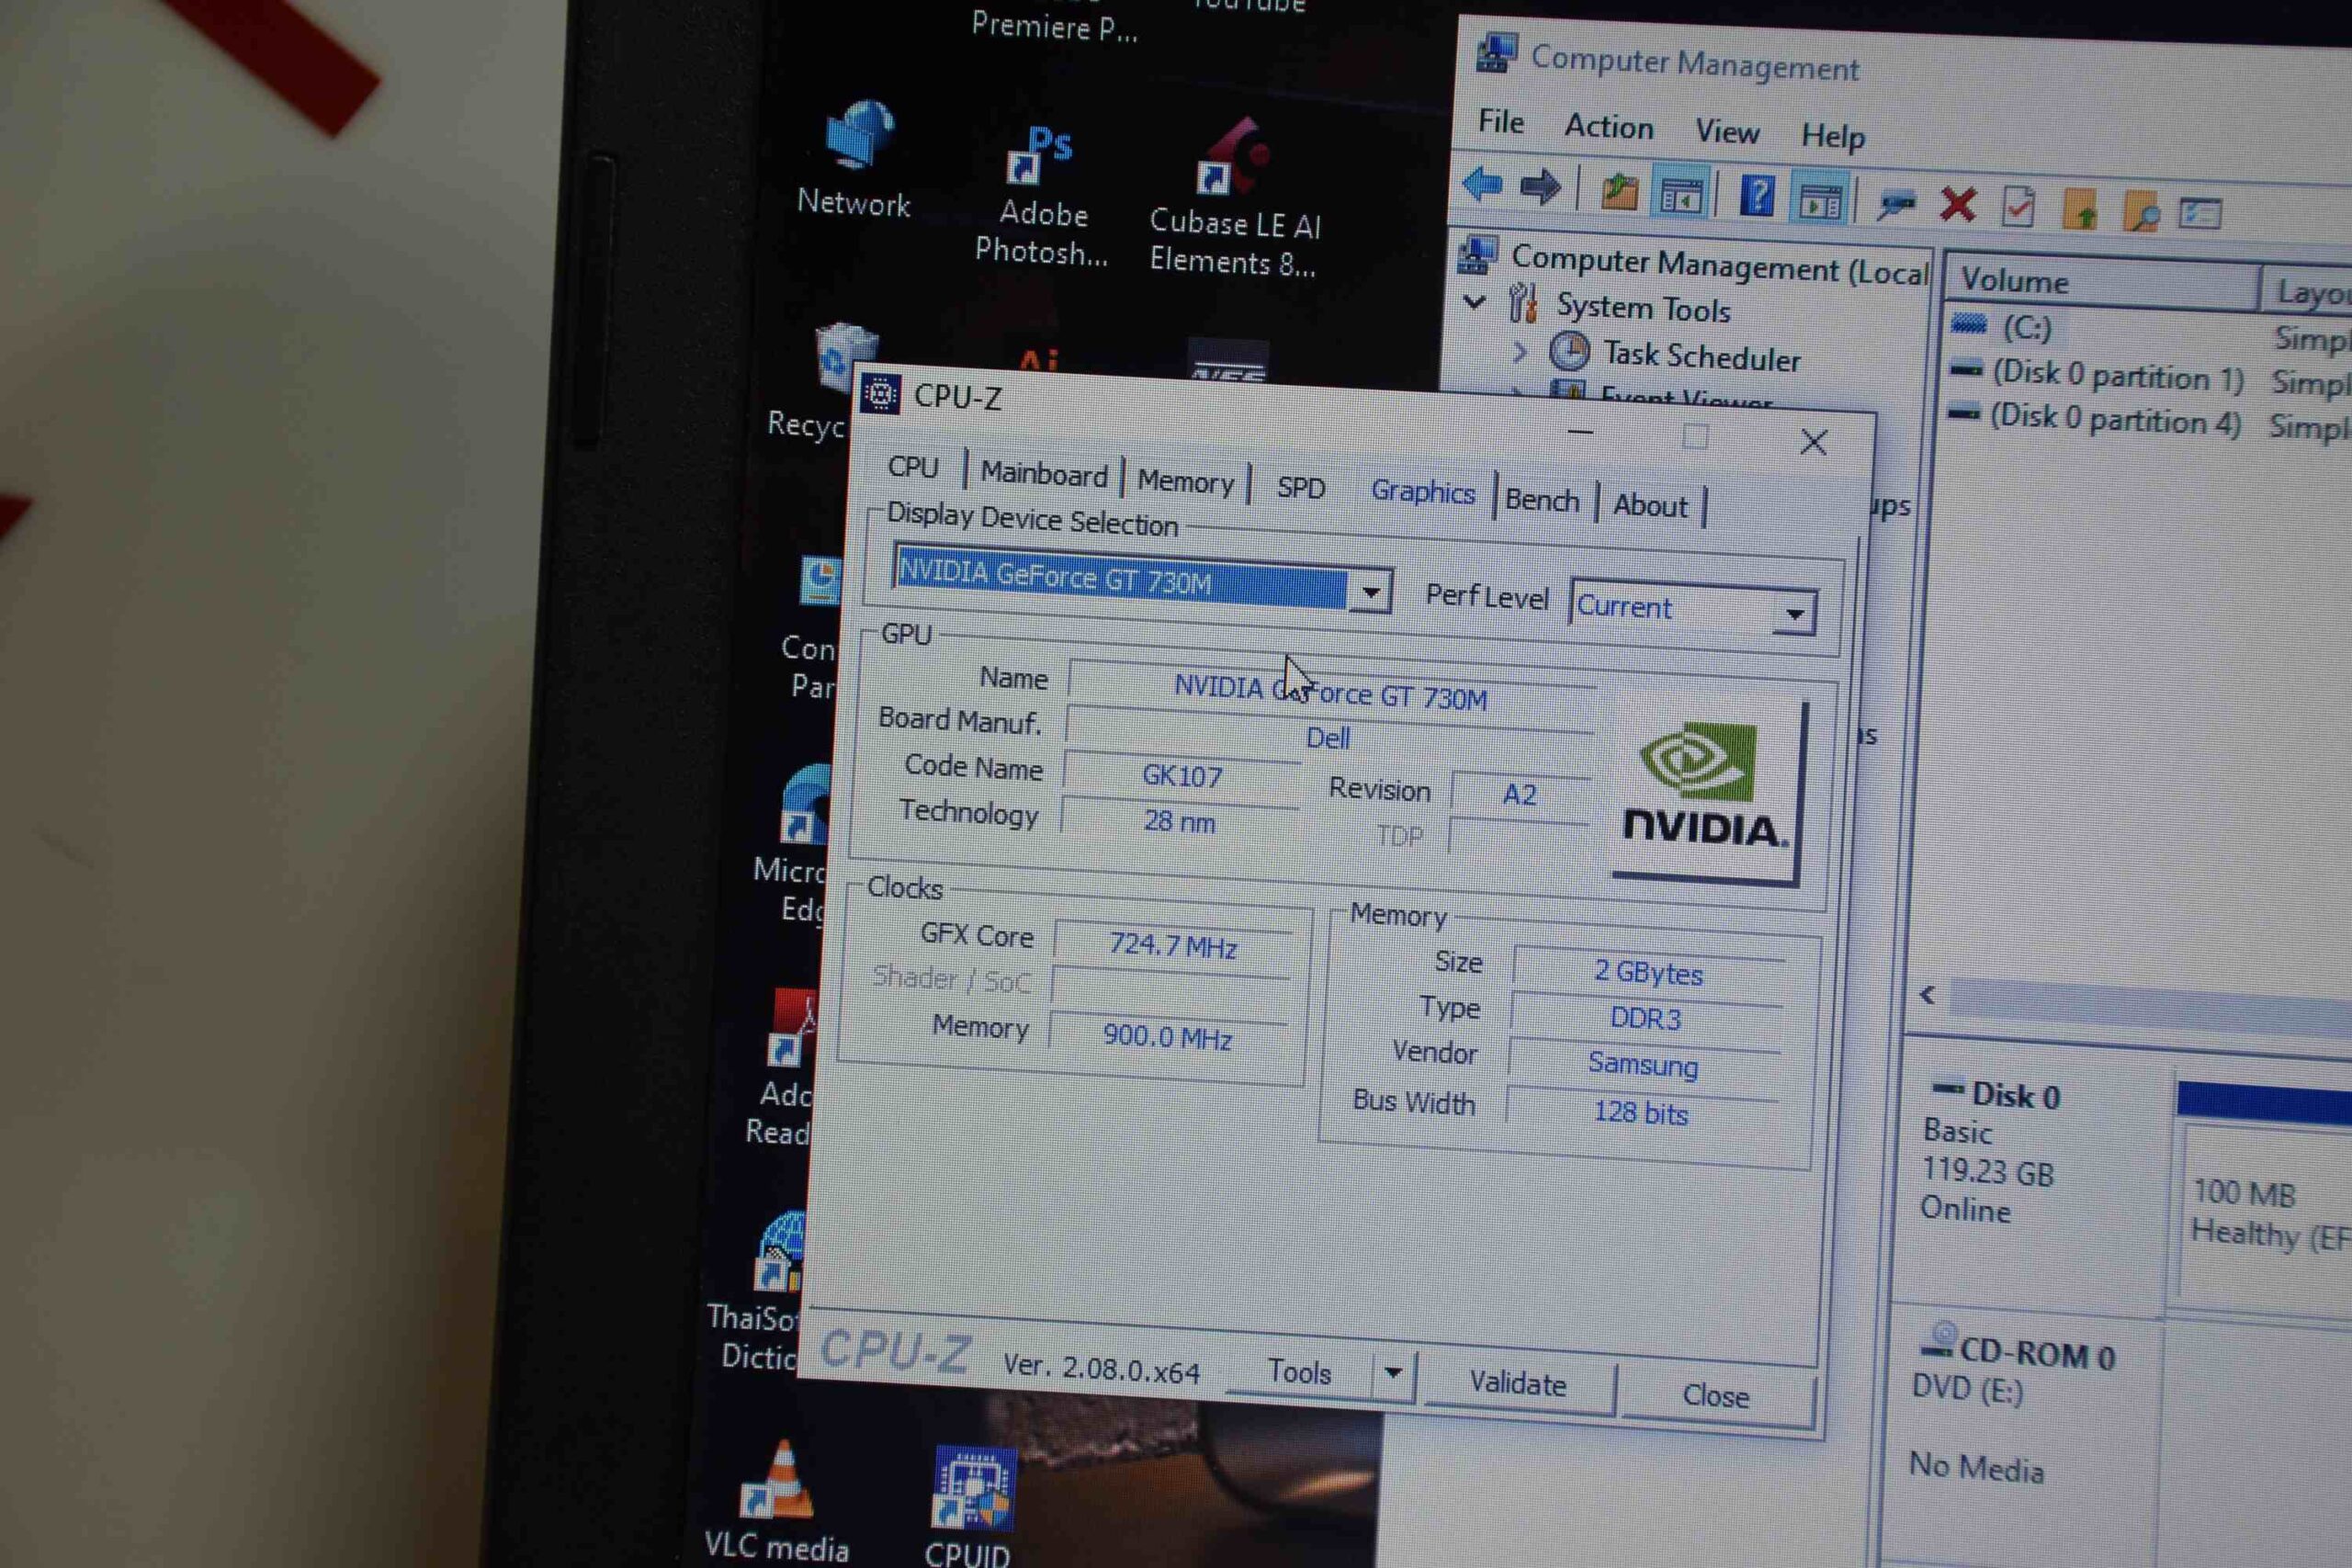The height and width of the screenshot is (1568, 2352).
Task: Click the Forward arrow in Computer Management toolbar
Action: (1540, 187)
